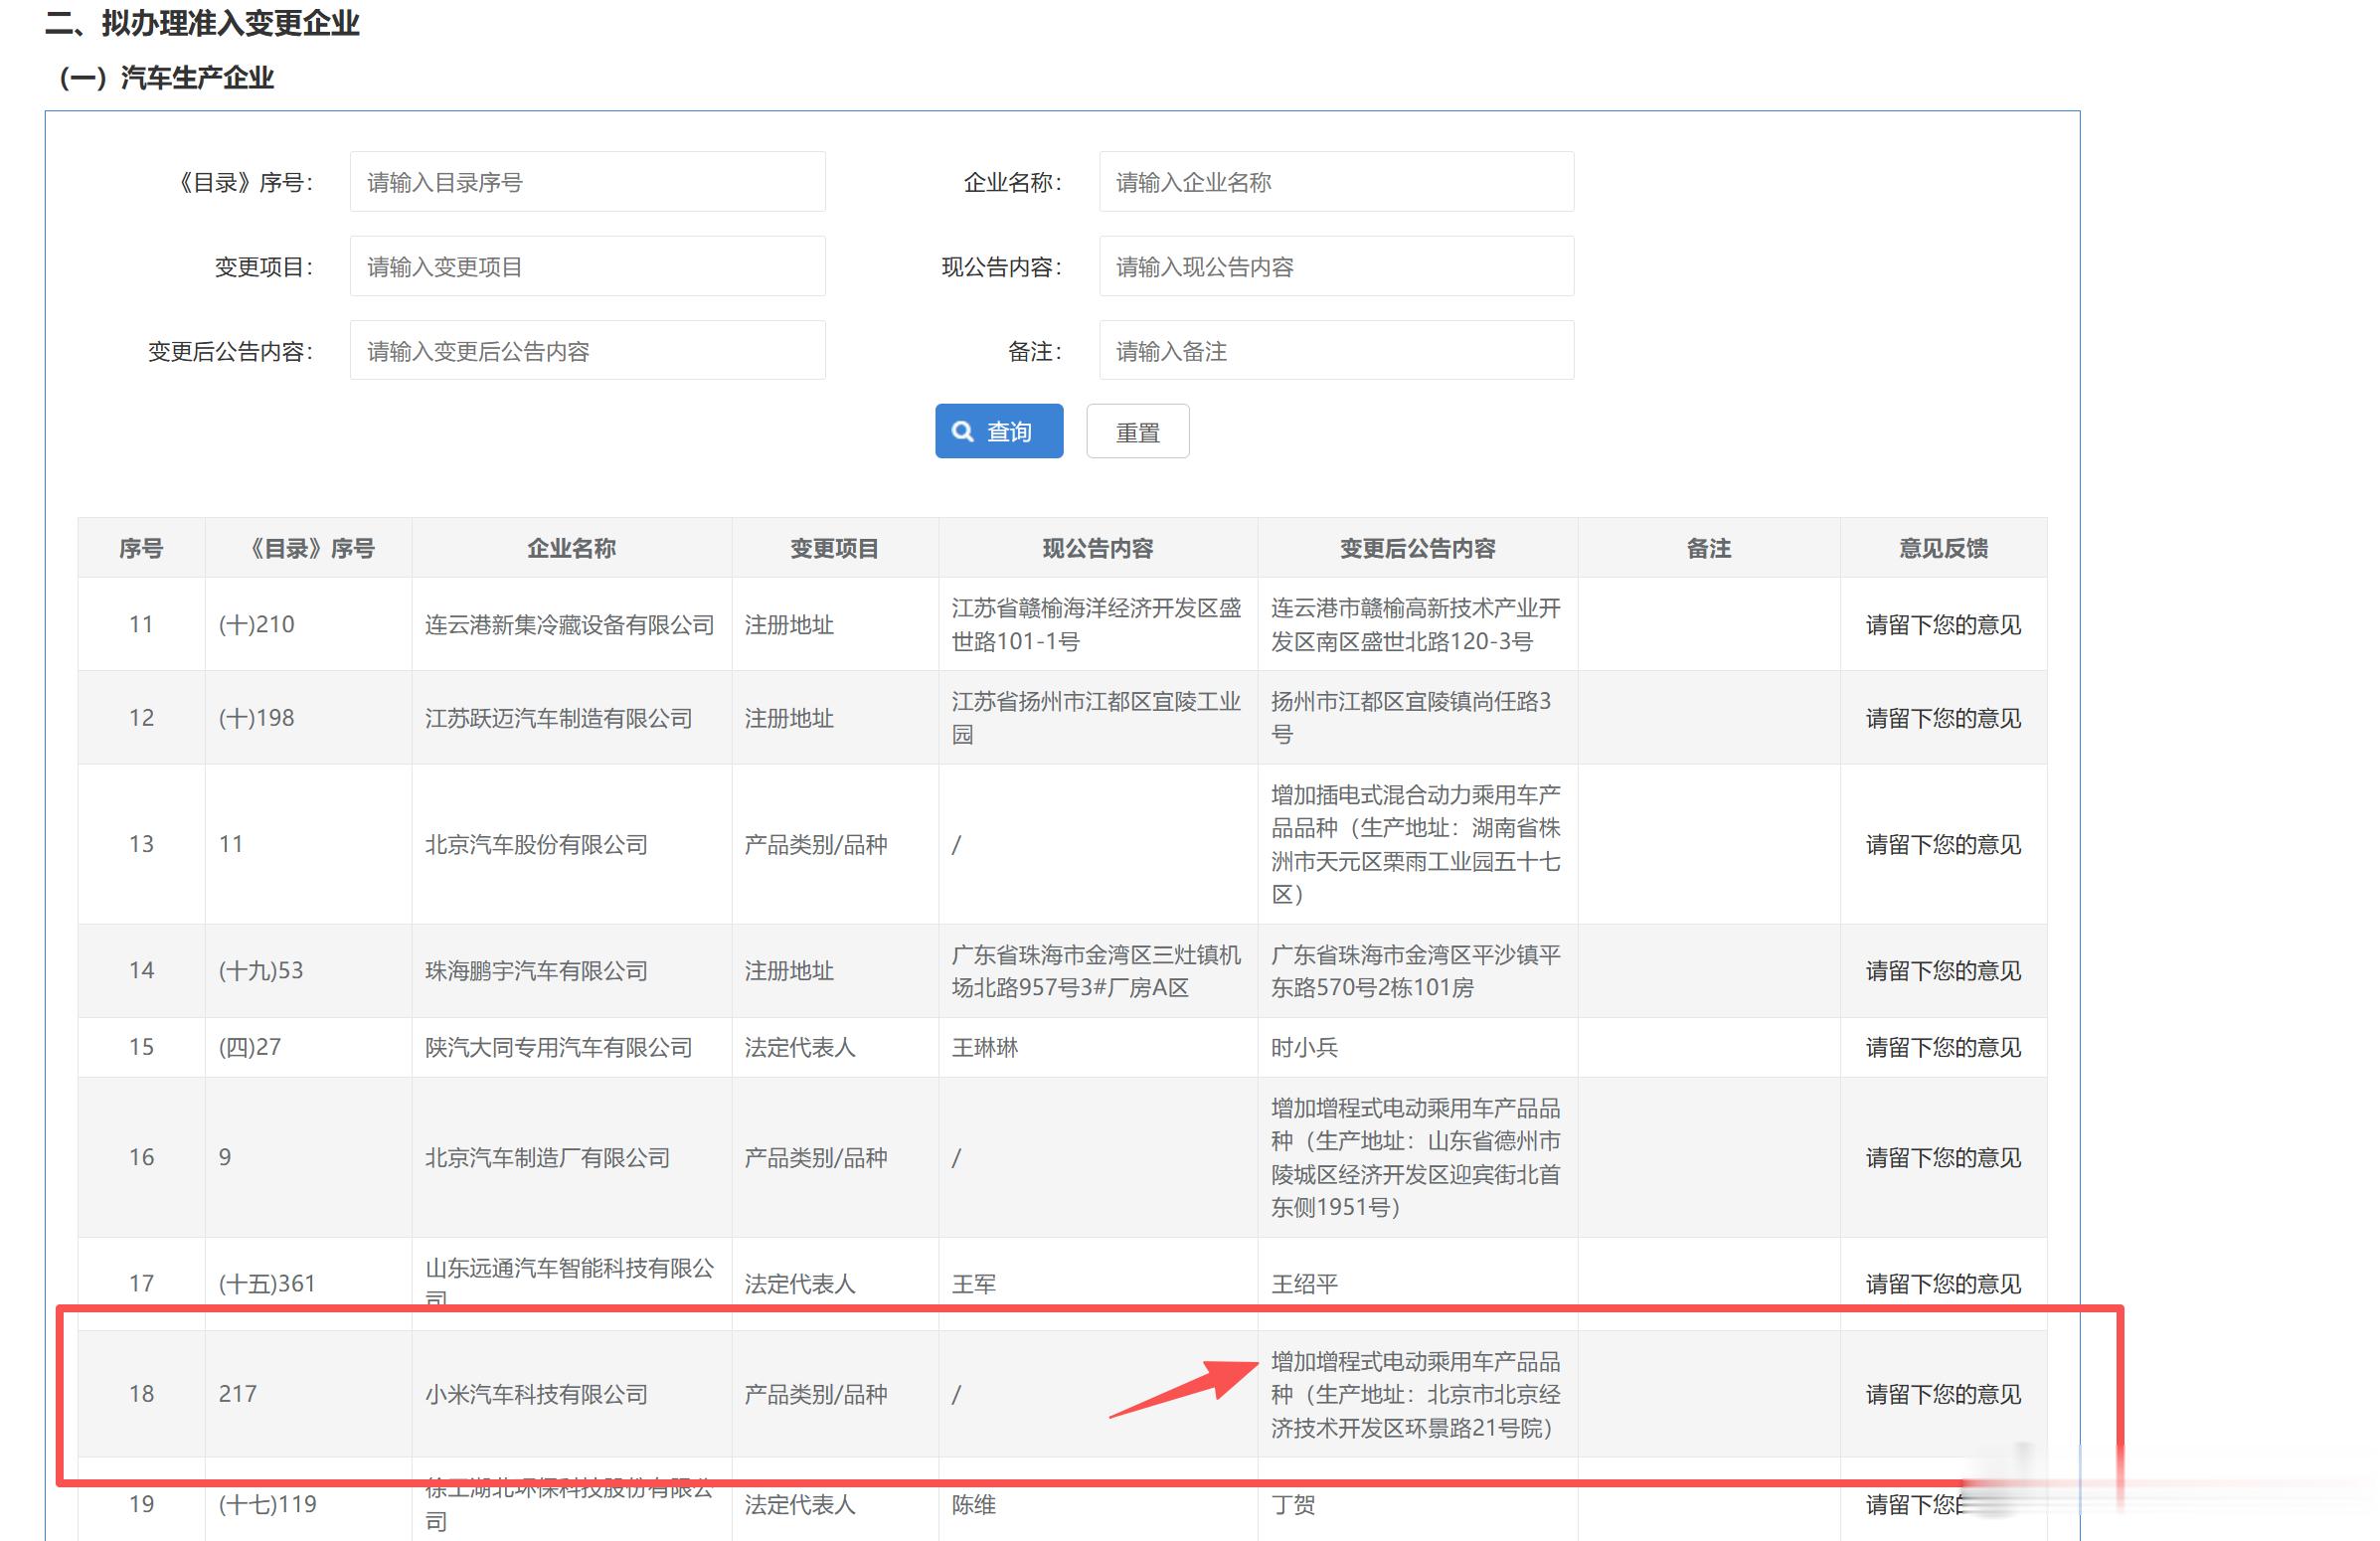Click the 变更项目 column header

click(x=835, y=548)
